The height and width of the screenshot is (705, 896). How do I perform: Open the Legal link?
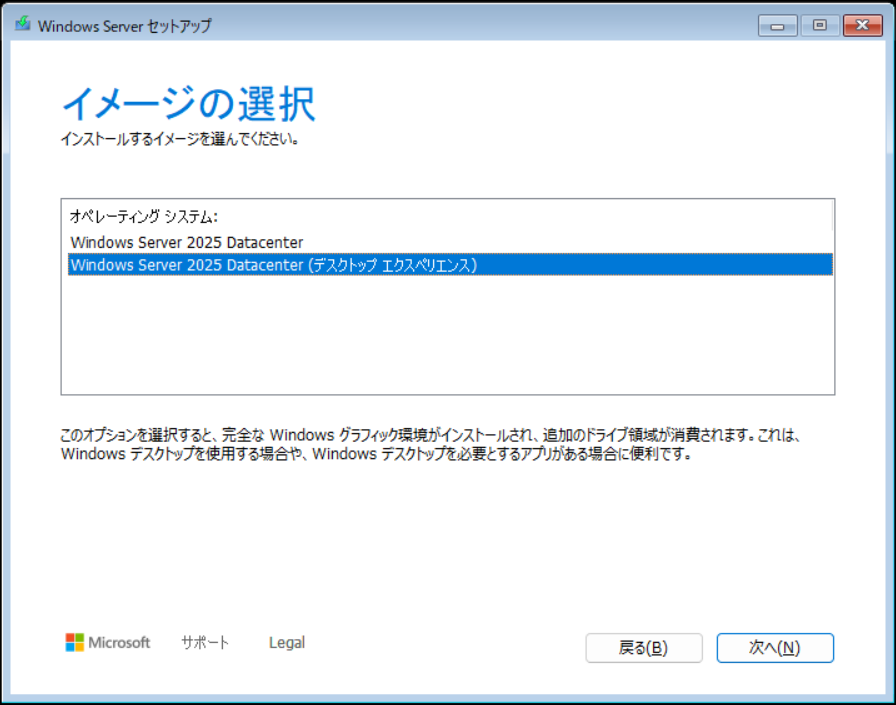[x=287, y=642]
